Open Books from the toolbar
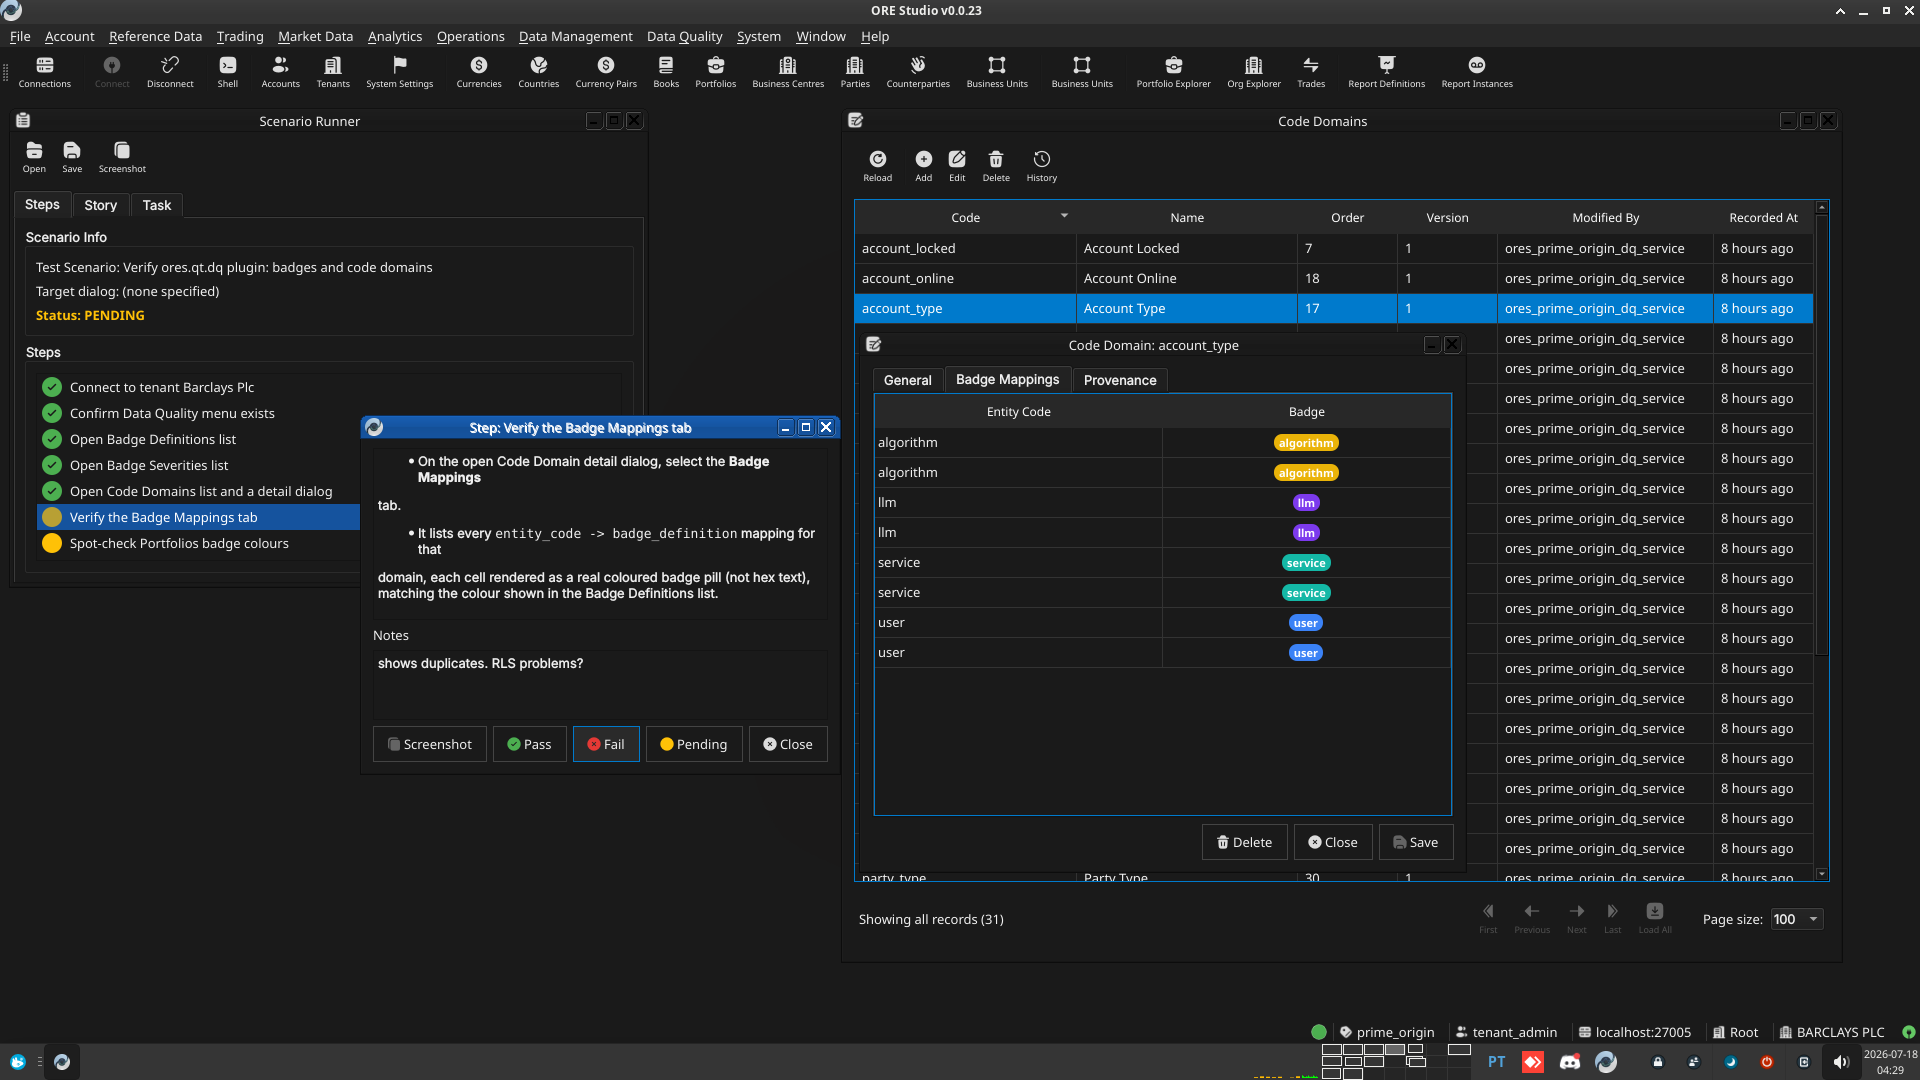Viewport: 1920px width, 1080px height. [666, 72]
